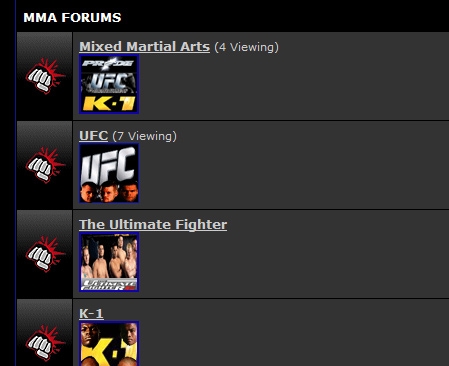Click the MMA FORUMS section header
Screen dimensions: 449x366
(x=72, y=18)
